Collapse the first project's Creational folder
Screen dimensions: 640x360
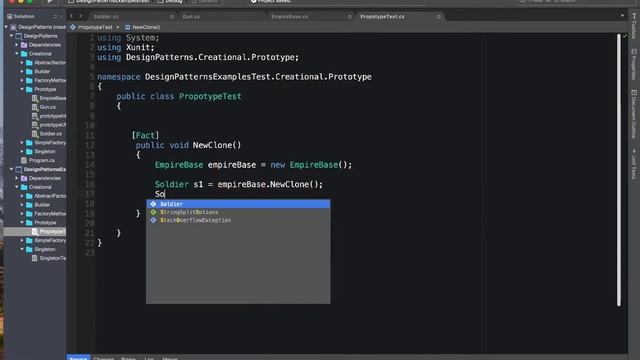tap(17, 53)
